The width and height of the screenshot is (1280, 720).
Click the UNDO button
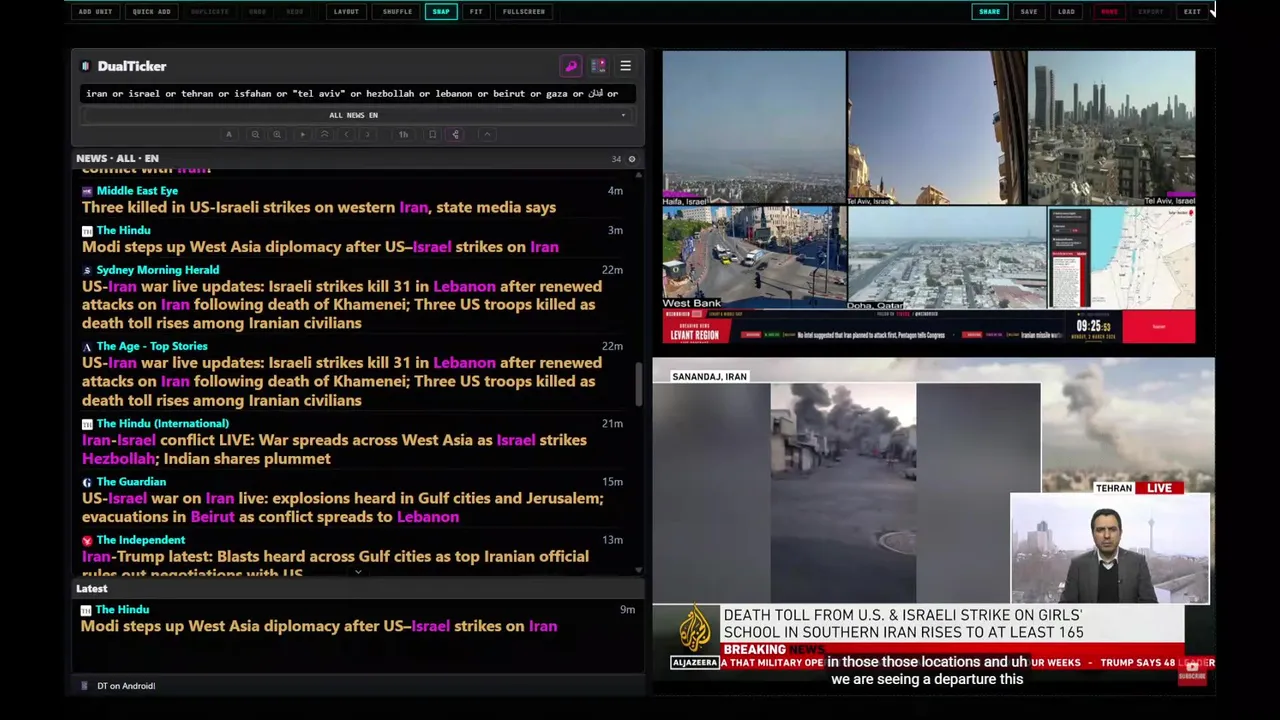click(x=258, y=12)
